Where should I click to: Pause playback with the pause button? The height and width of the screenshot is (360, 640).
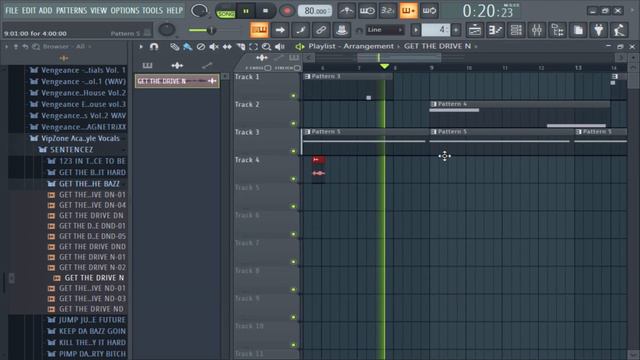tap(246, 11)
